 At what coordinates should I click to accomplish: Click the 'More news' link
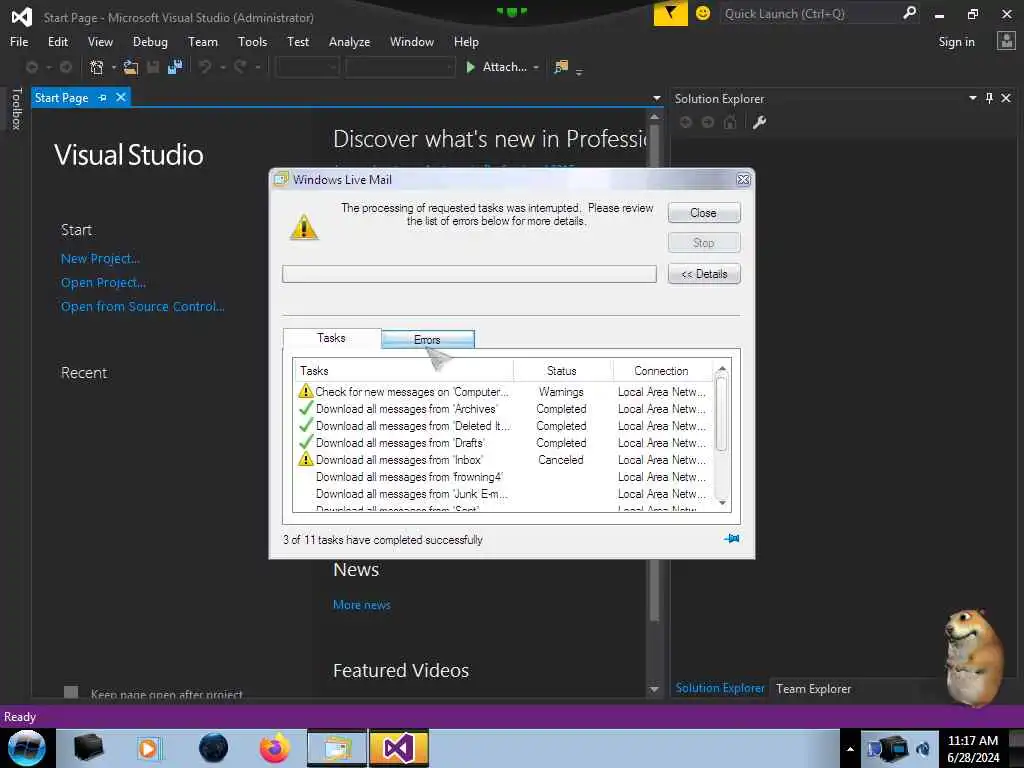pos(361,605)
